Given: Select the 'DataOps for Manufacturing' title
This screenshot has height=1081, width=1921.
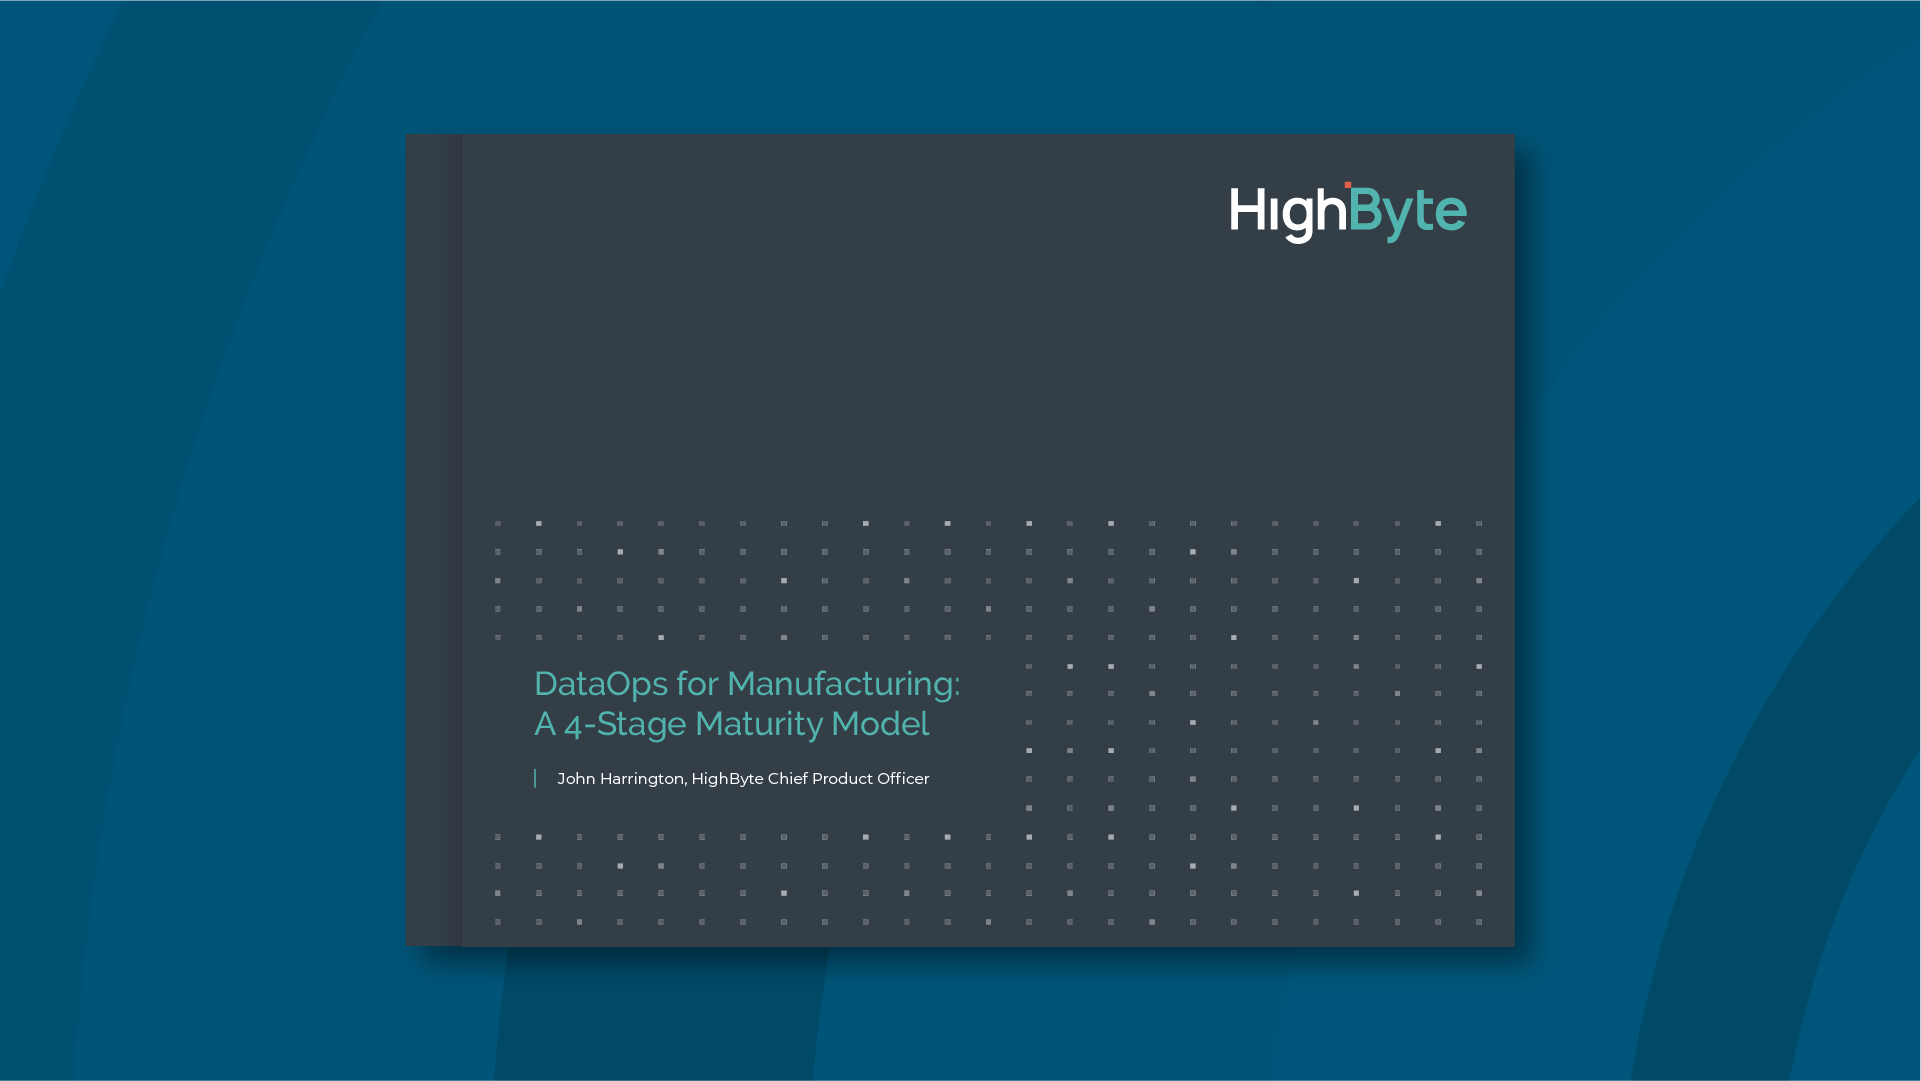Looking at the screenshot, I should click(x=747, y=684).
